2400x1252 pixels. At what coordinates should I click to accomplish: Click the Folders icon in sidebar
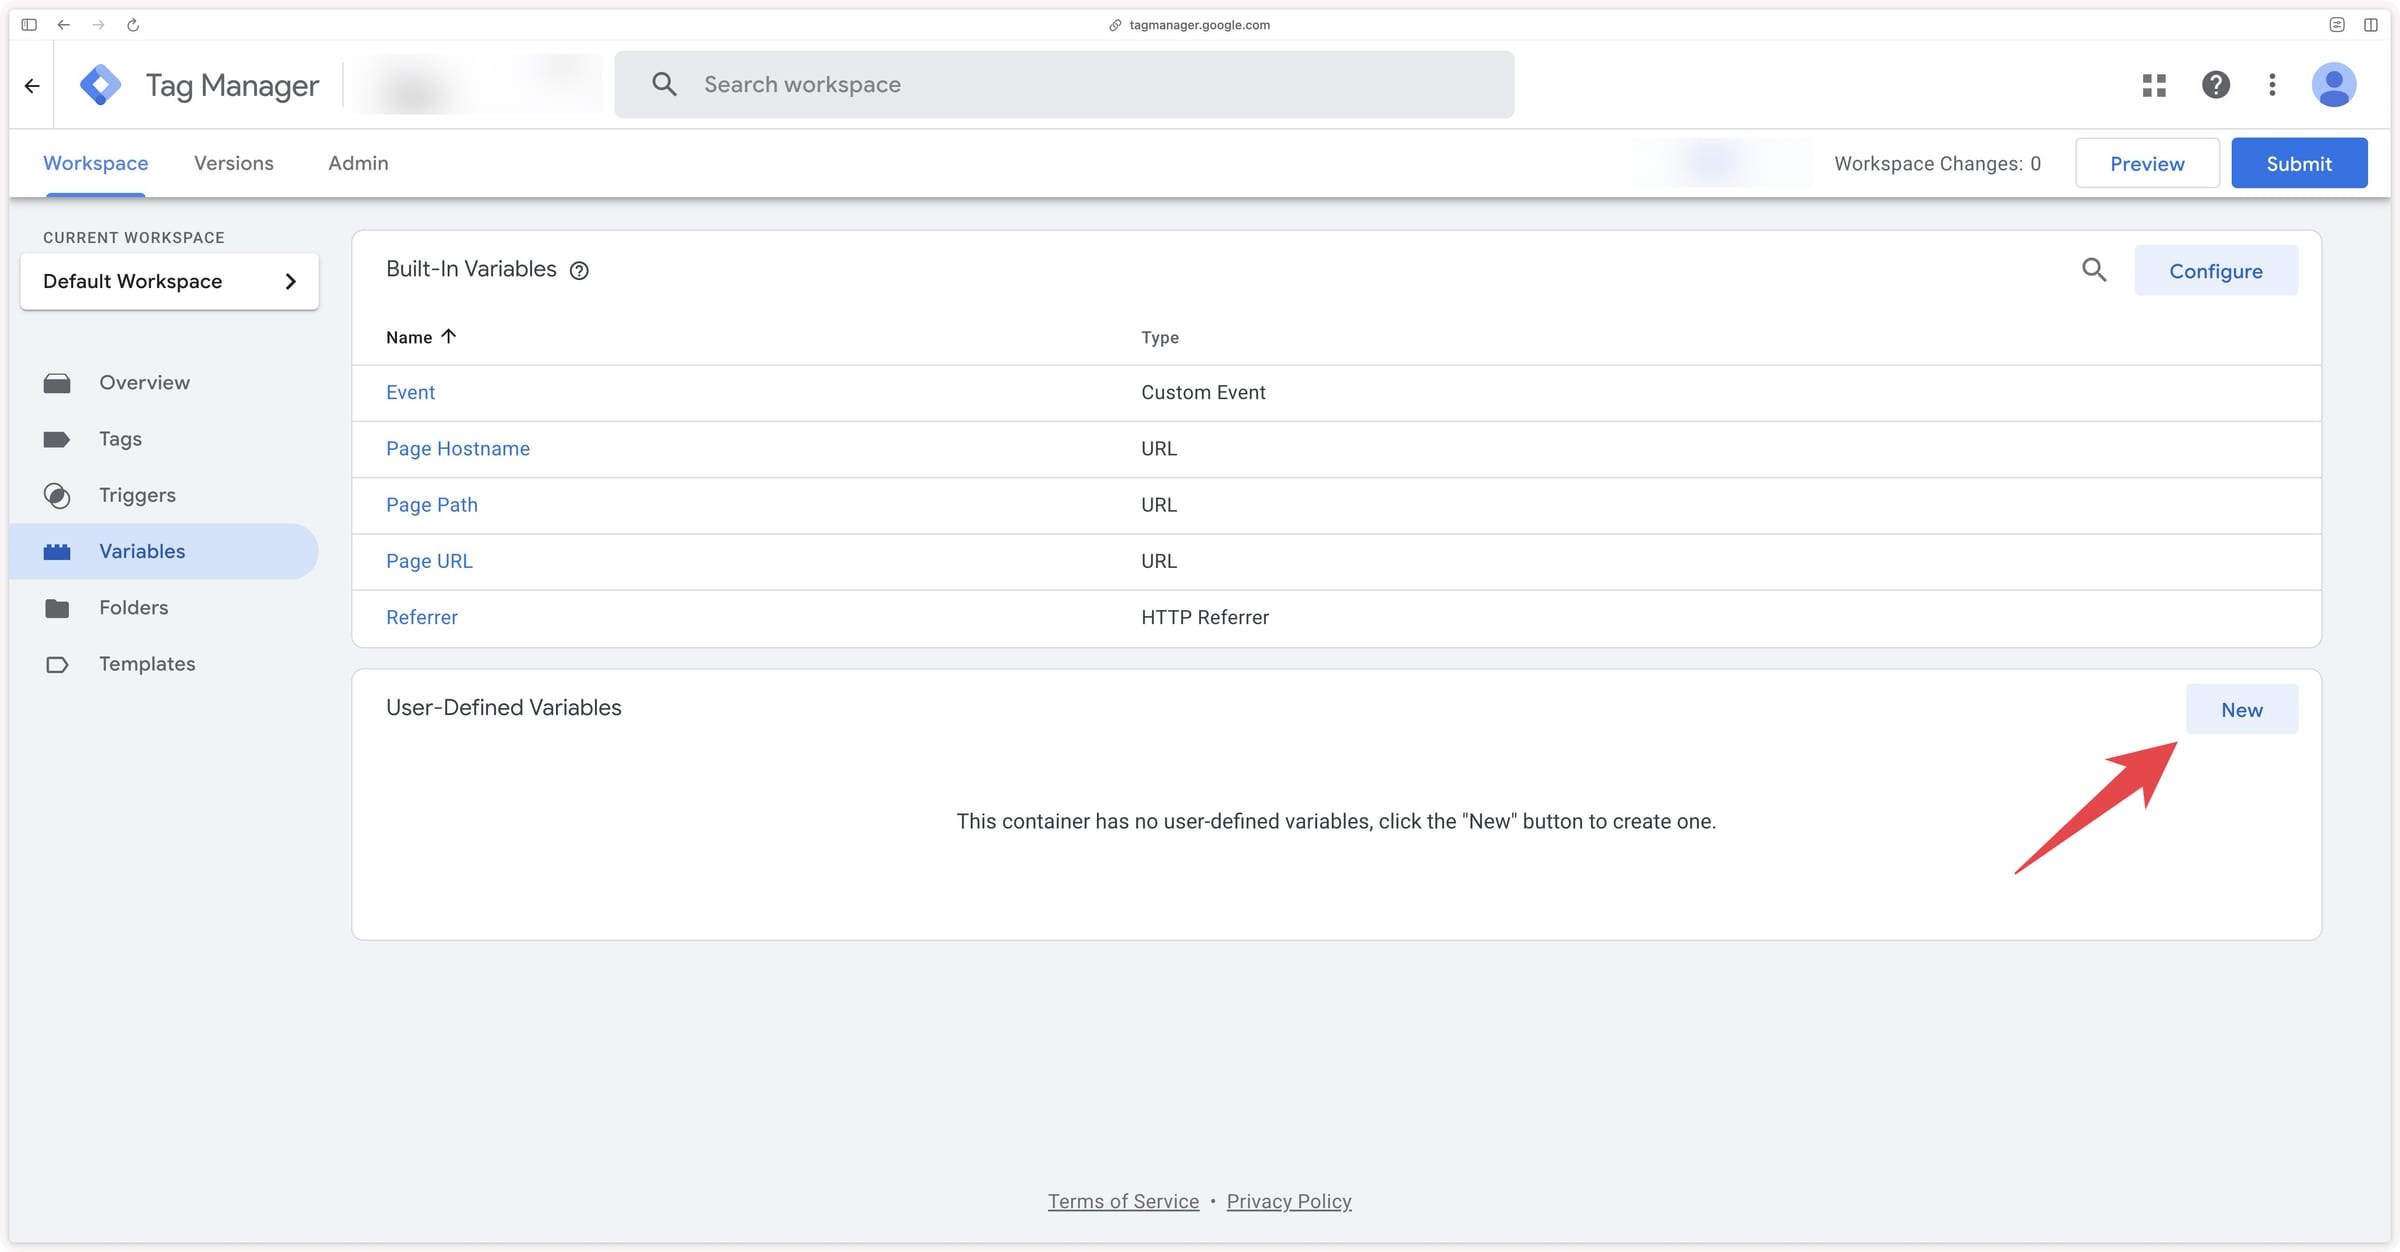[57, 608]
